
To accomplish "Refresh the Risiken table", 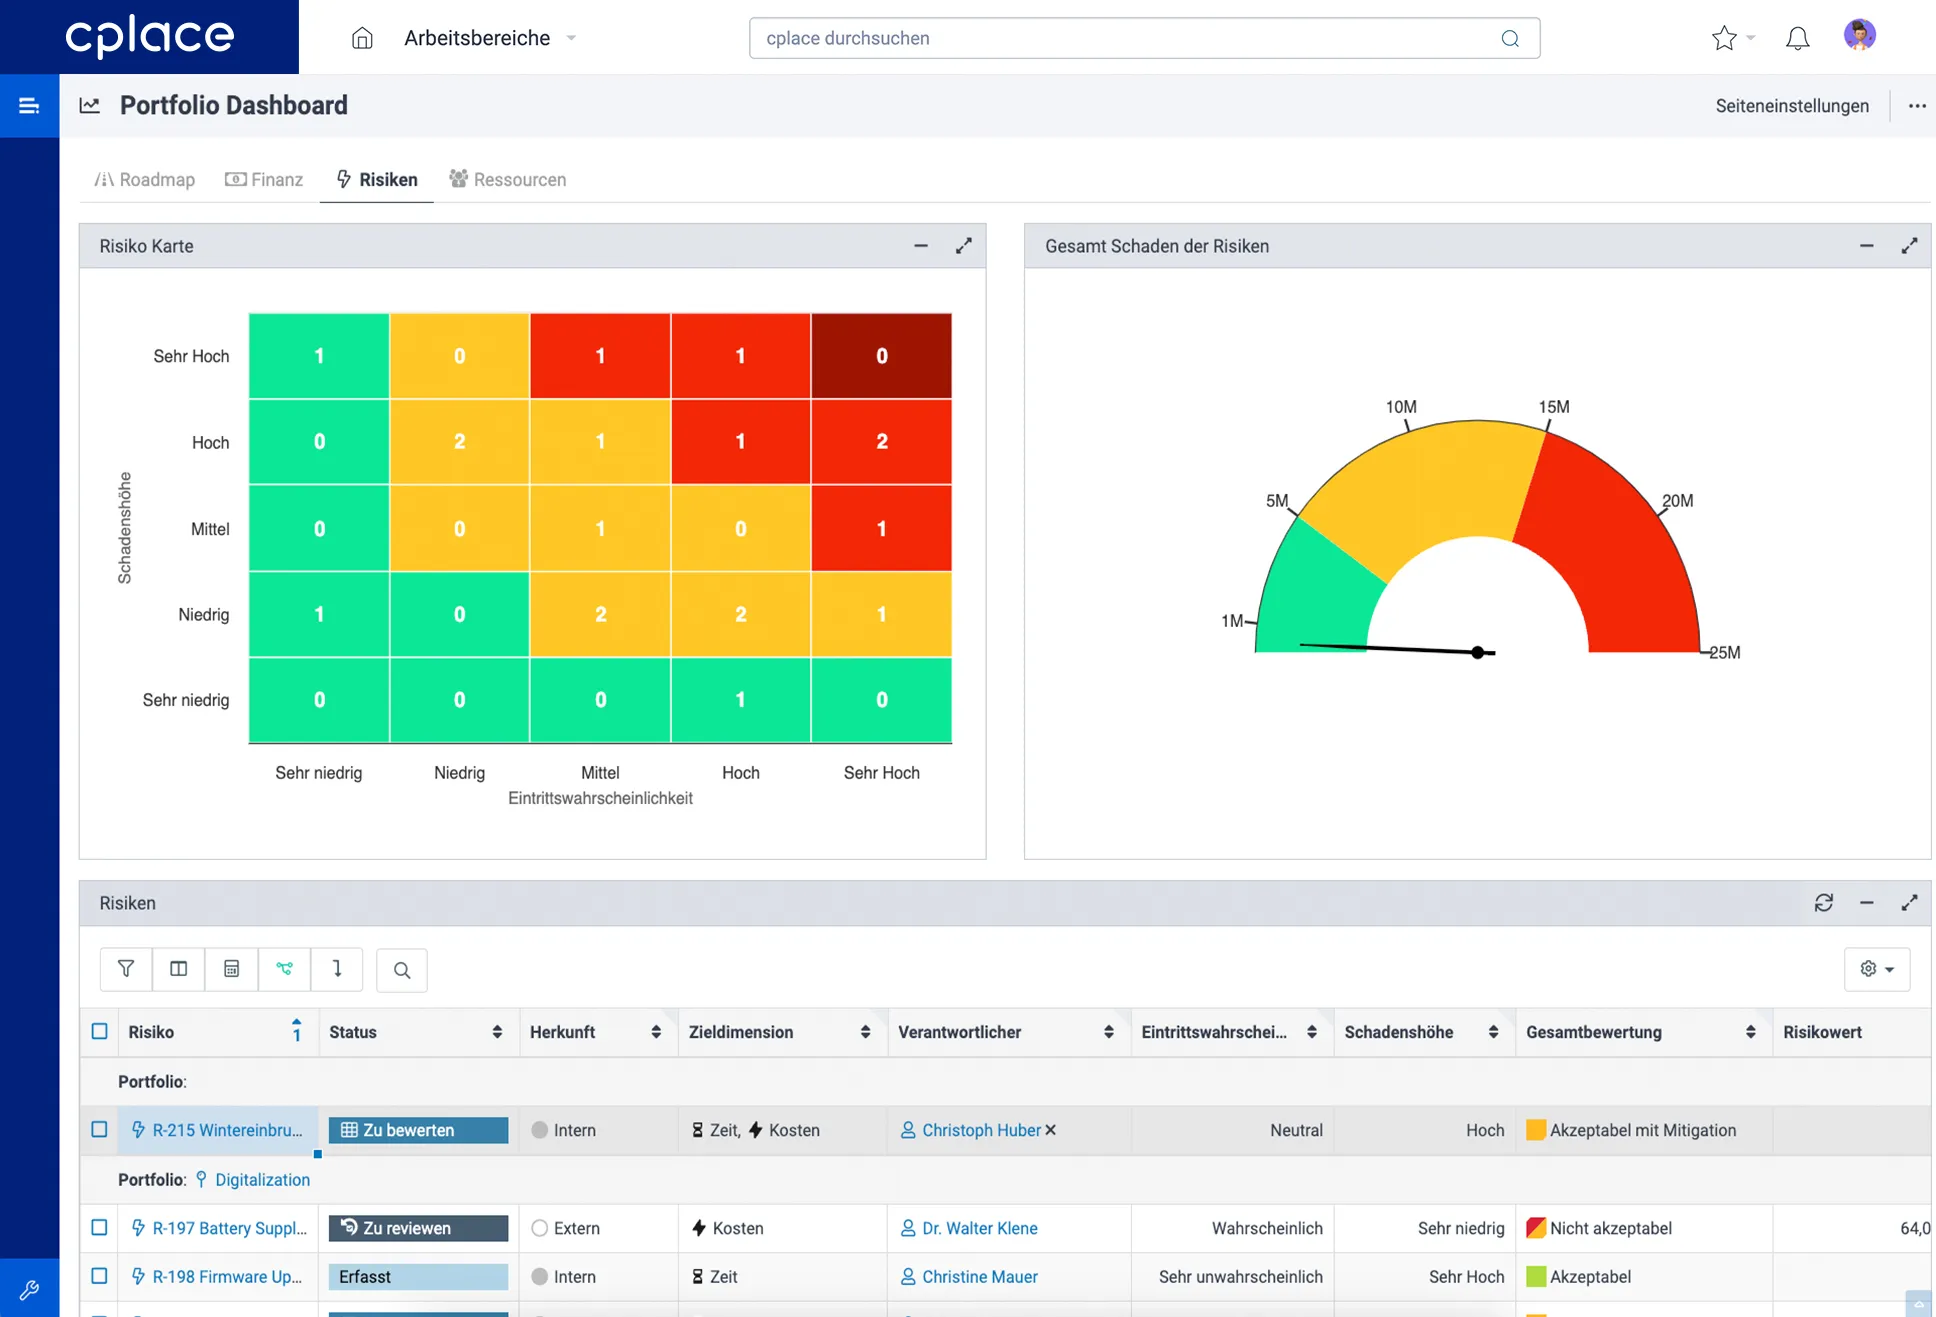I will tap(1824, 903).
